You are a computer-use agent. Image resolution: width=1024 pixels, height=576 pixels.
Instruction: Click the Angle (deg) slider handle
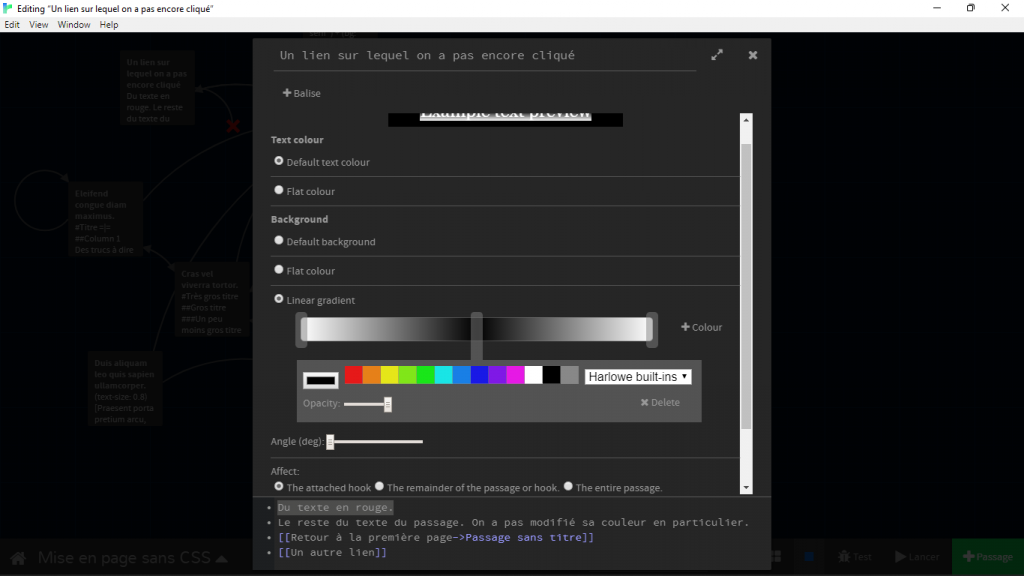click(330, 442)
